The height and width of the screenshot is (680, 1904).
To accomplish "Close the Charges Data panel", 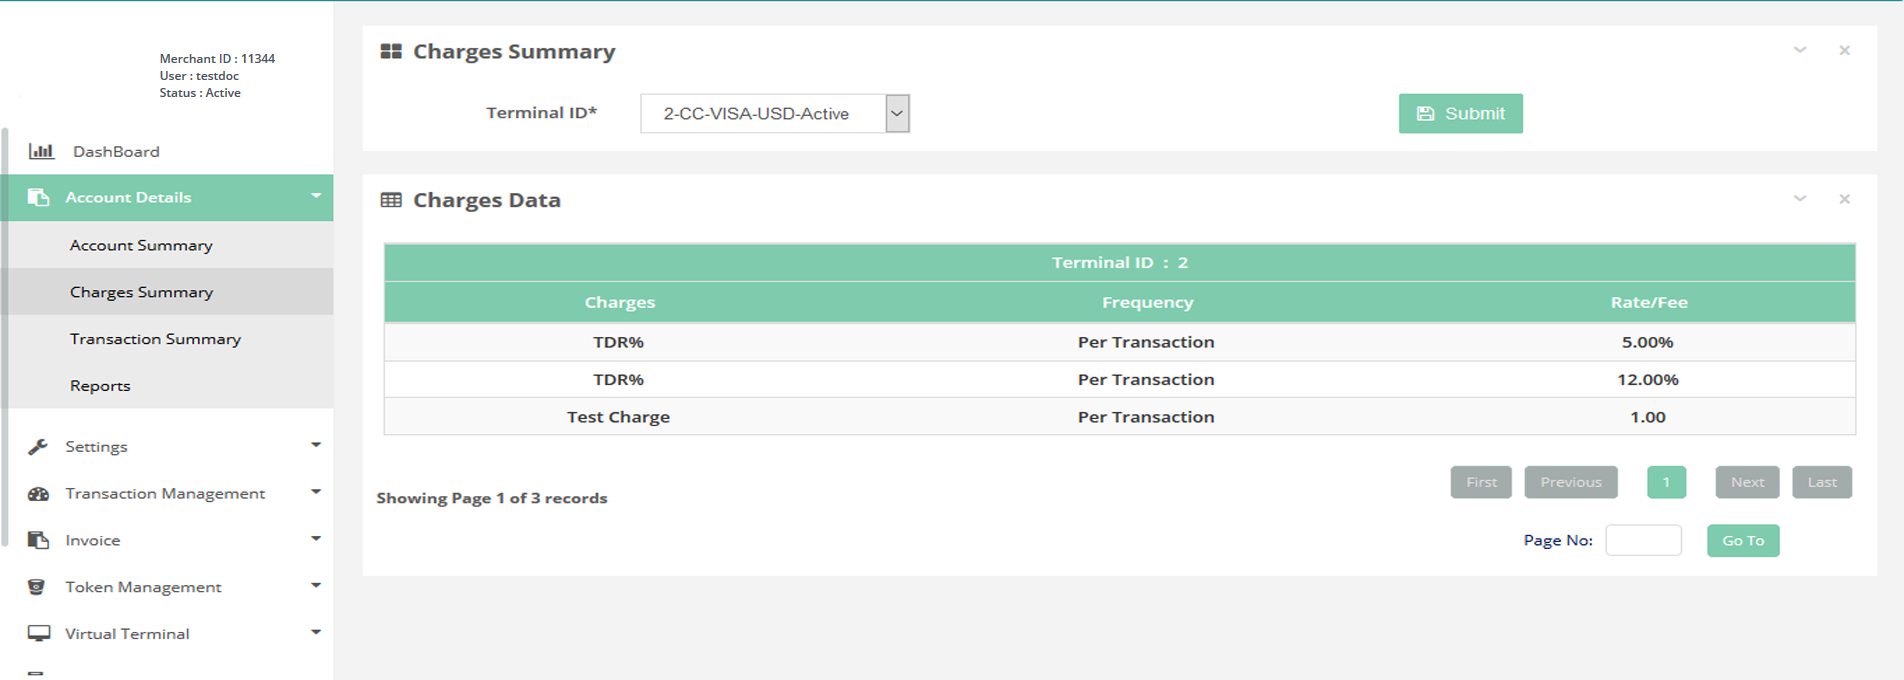I will click(x=1844, y=199).
